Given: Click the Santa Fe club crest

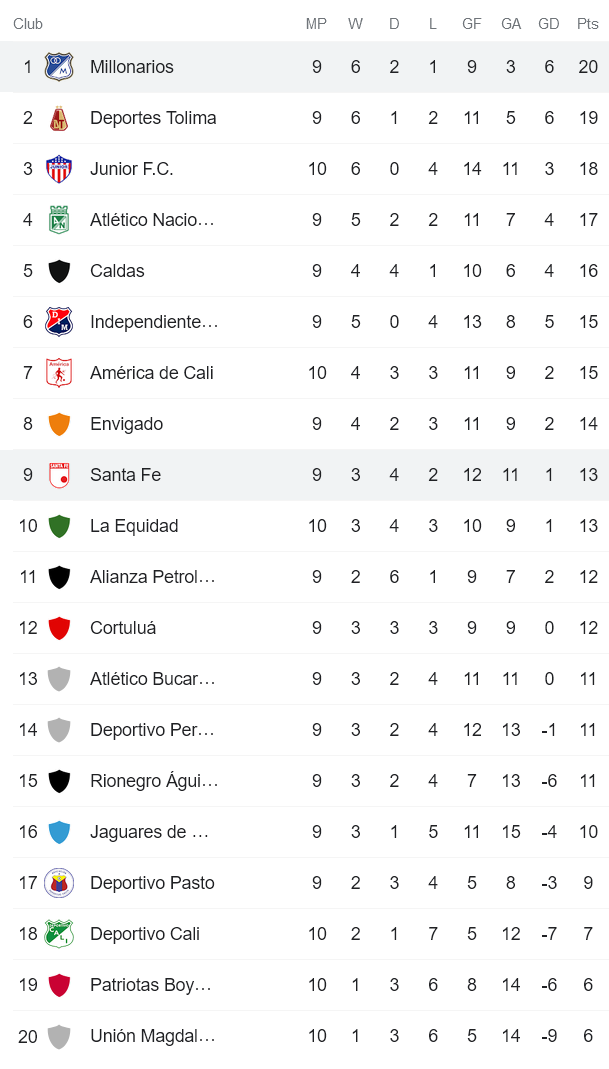Looking at the screenshot, I should coord(58,475).
